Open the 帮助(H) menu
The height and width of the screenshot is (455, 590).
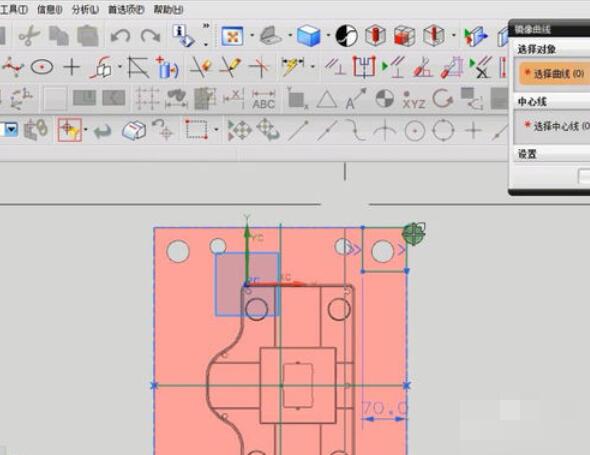[x=168, y=9]
